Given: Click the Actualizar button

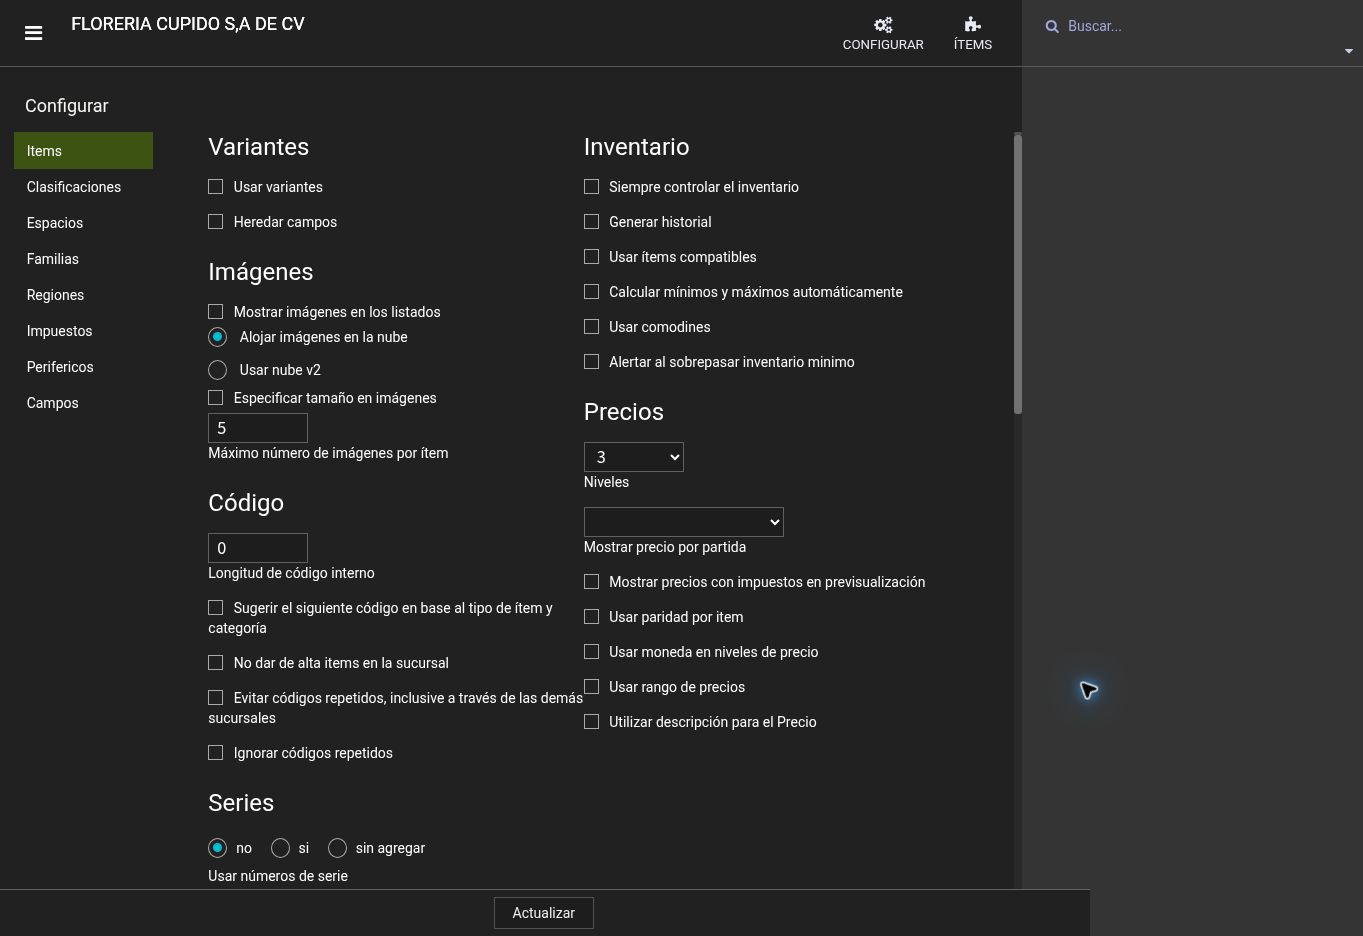Looking at the screenshot, I should 544,913.
